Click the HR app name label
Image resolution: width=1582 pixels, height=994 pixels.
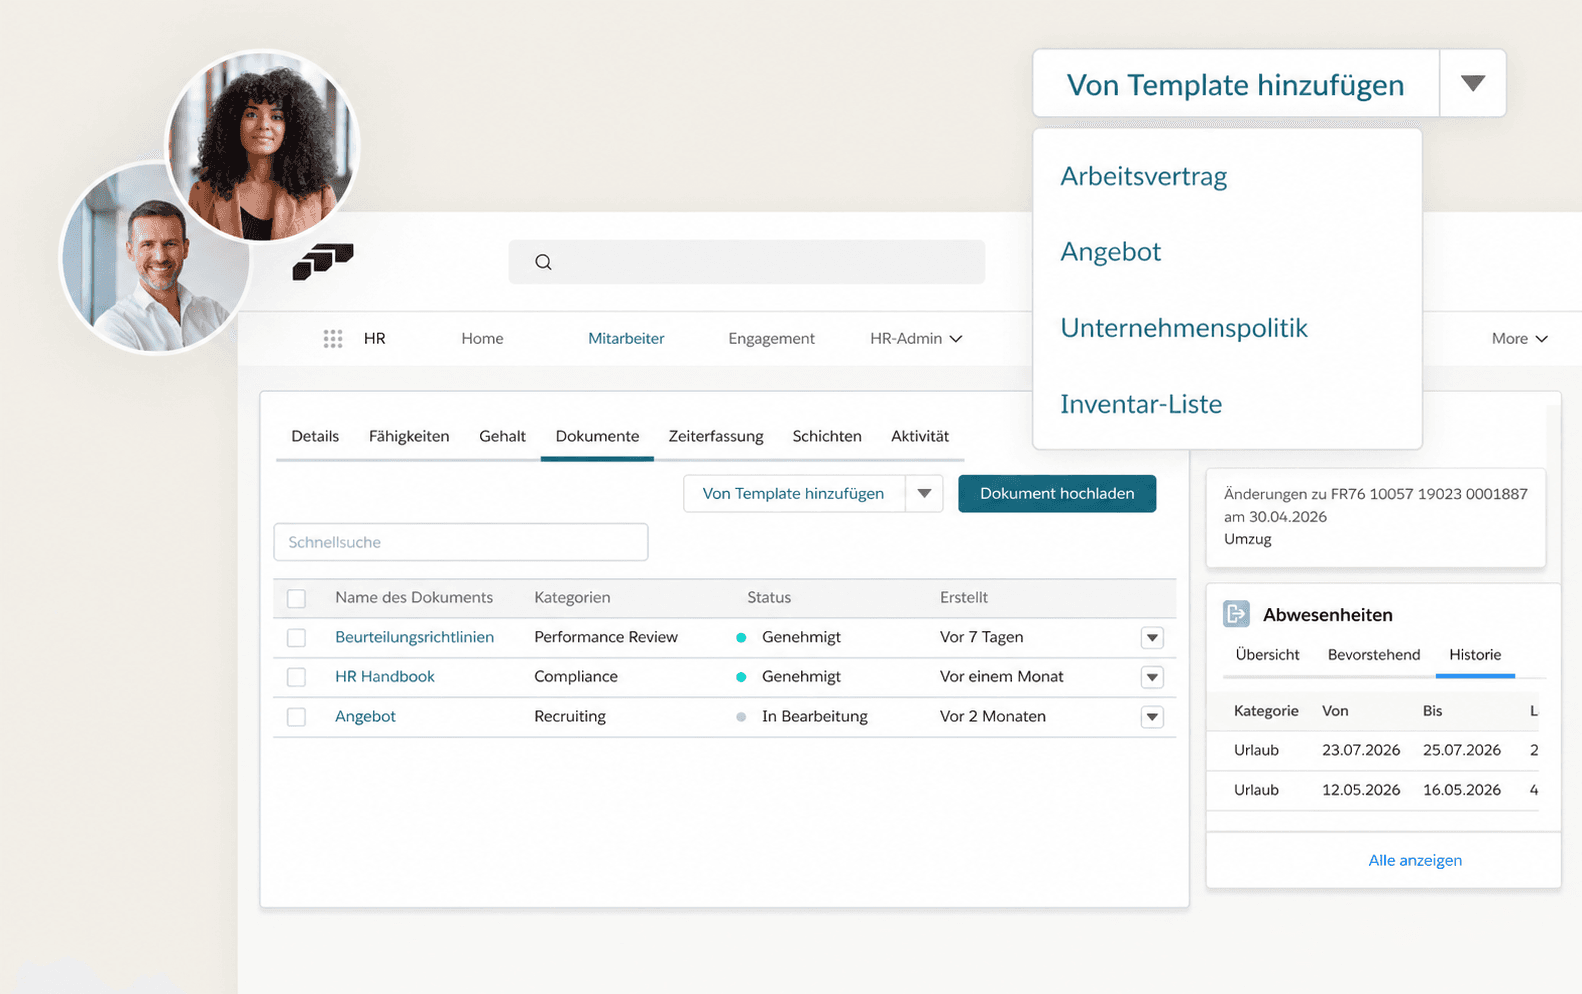pyautogui.click(x=375, y=339)
